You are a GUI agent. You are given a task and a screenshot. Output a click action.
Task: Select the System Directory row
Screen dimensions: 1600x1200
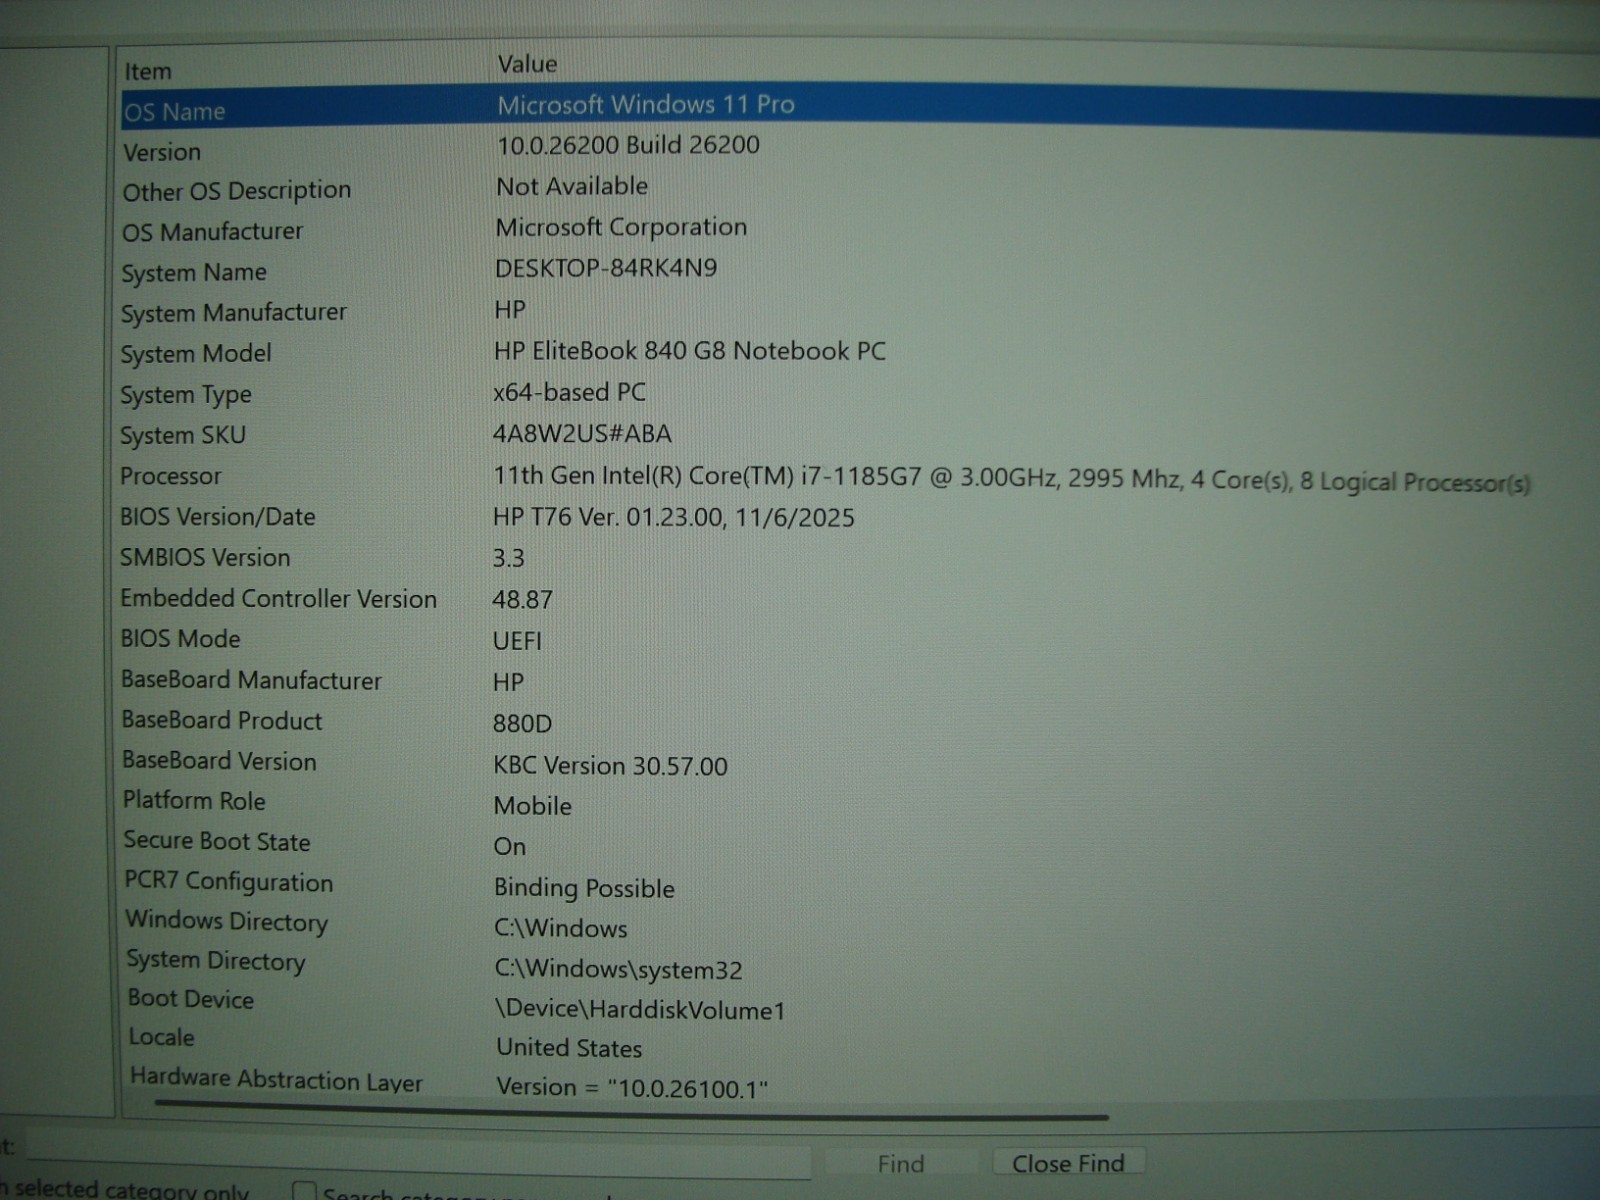pos(858,964)
